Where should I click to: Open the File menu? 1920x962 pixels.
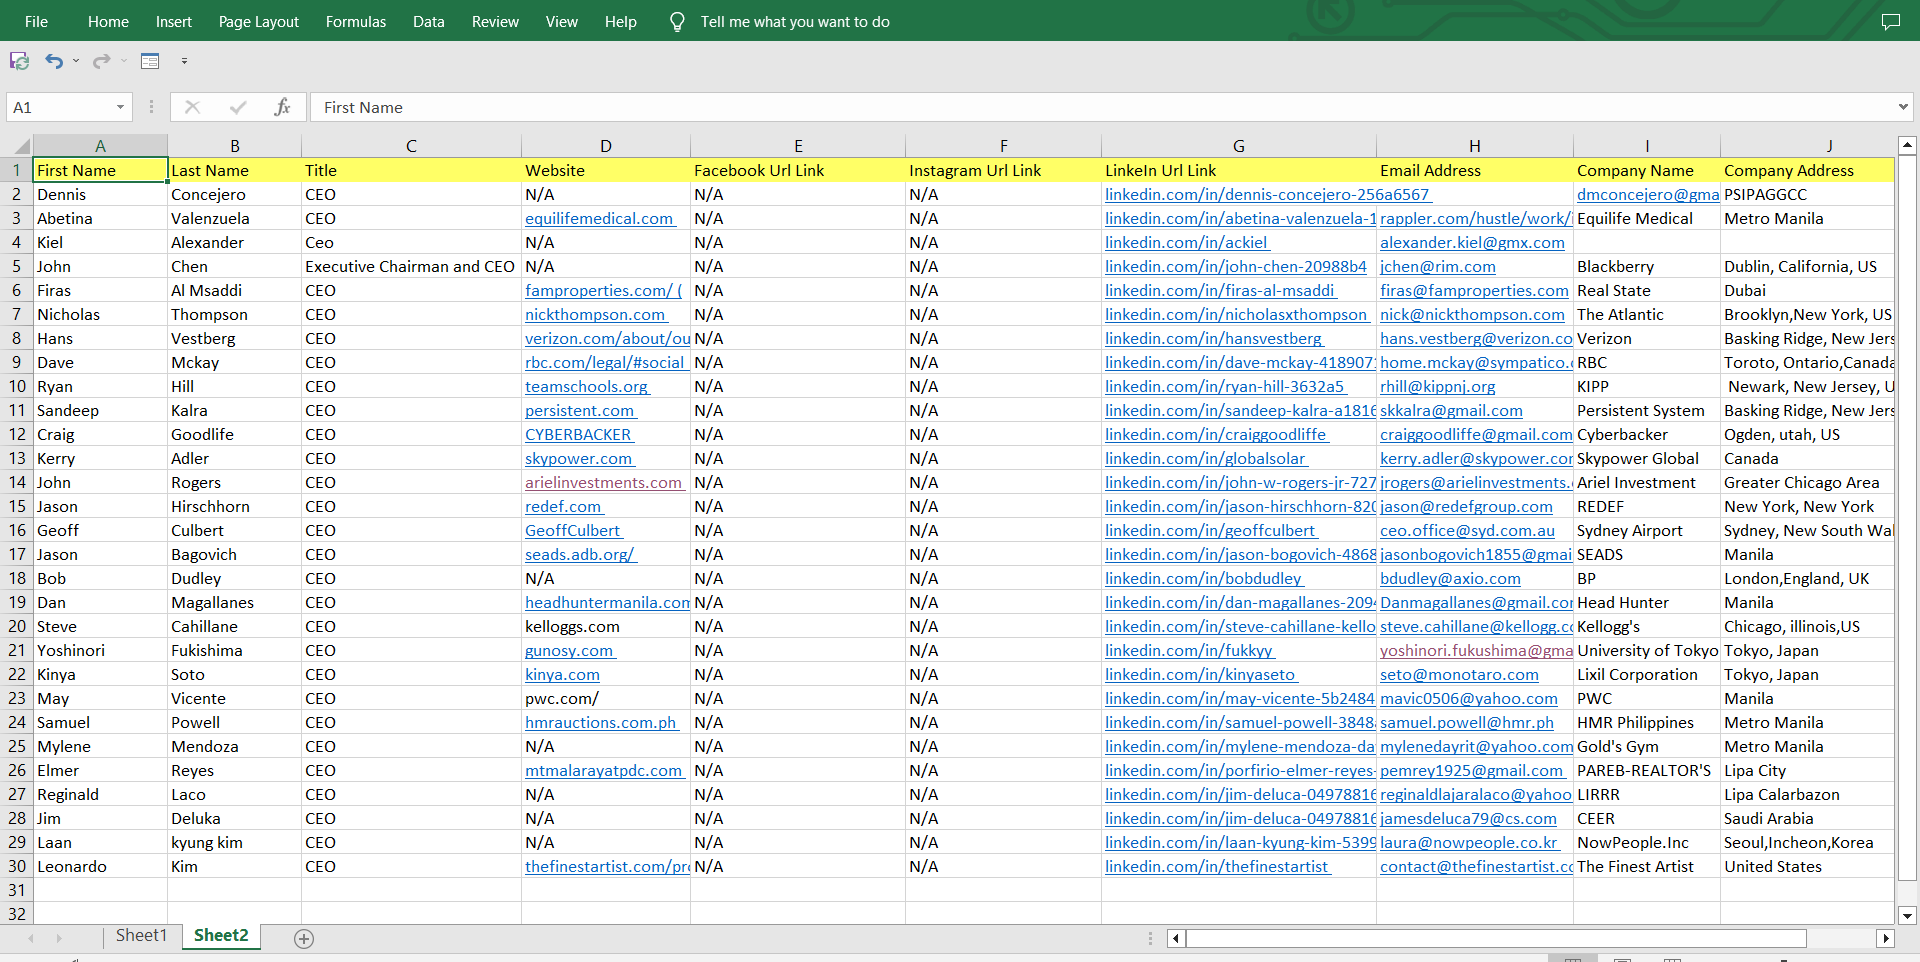(36, 22)
